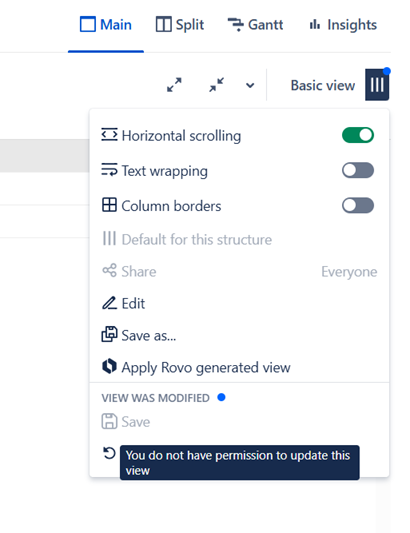Click the expand all arrows icon
The width and height of the screenshot is (410, 533).
coord(174,85)
